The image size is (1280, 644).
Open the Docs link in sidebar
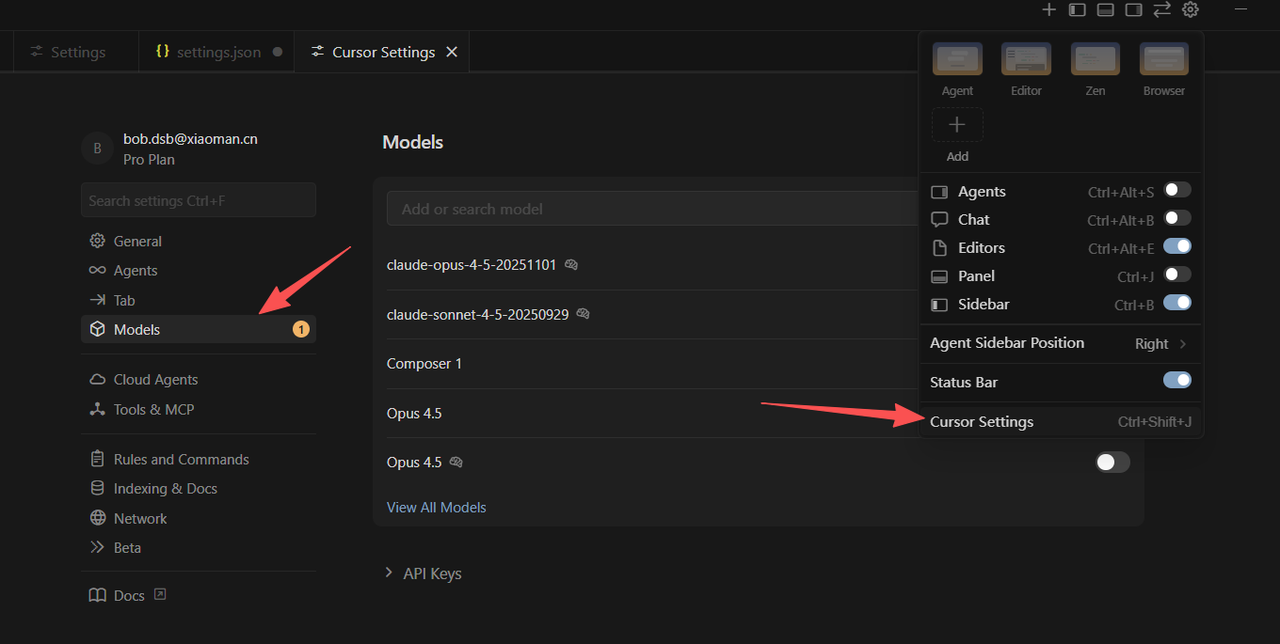tap(128, 595)
